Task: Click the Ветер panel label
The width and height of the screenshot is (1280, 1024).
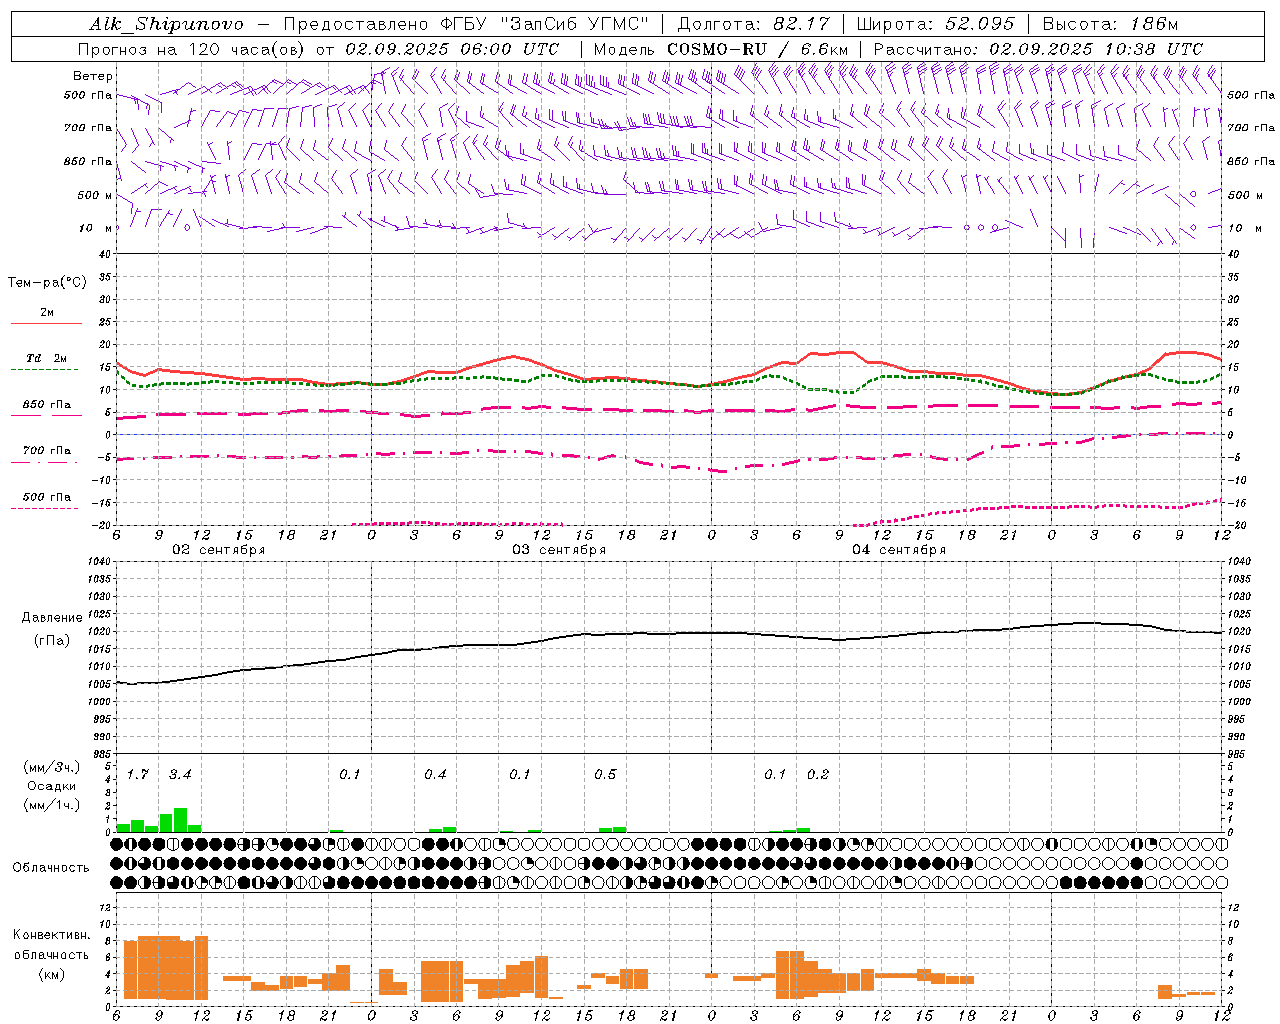Action: tap(93, 76)
